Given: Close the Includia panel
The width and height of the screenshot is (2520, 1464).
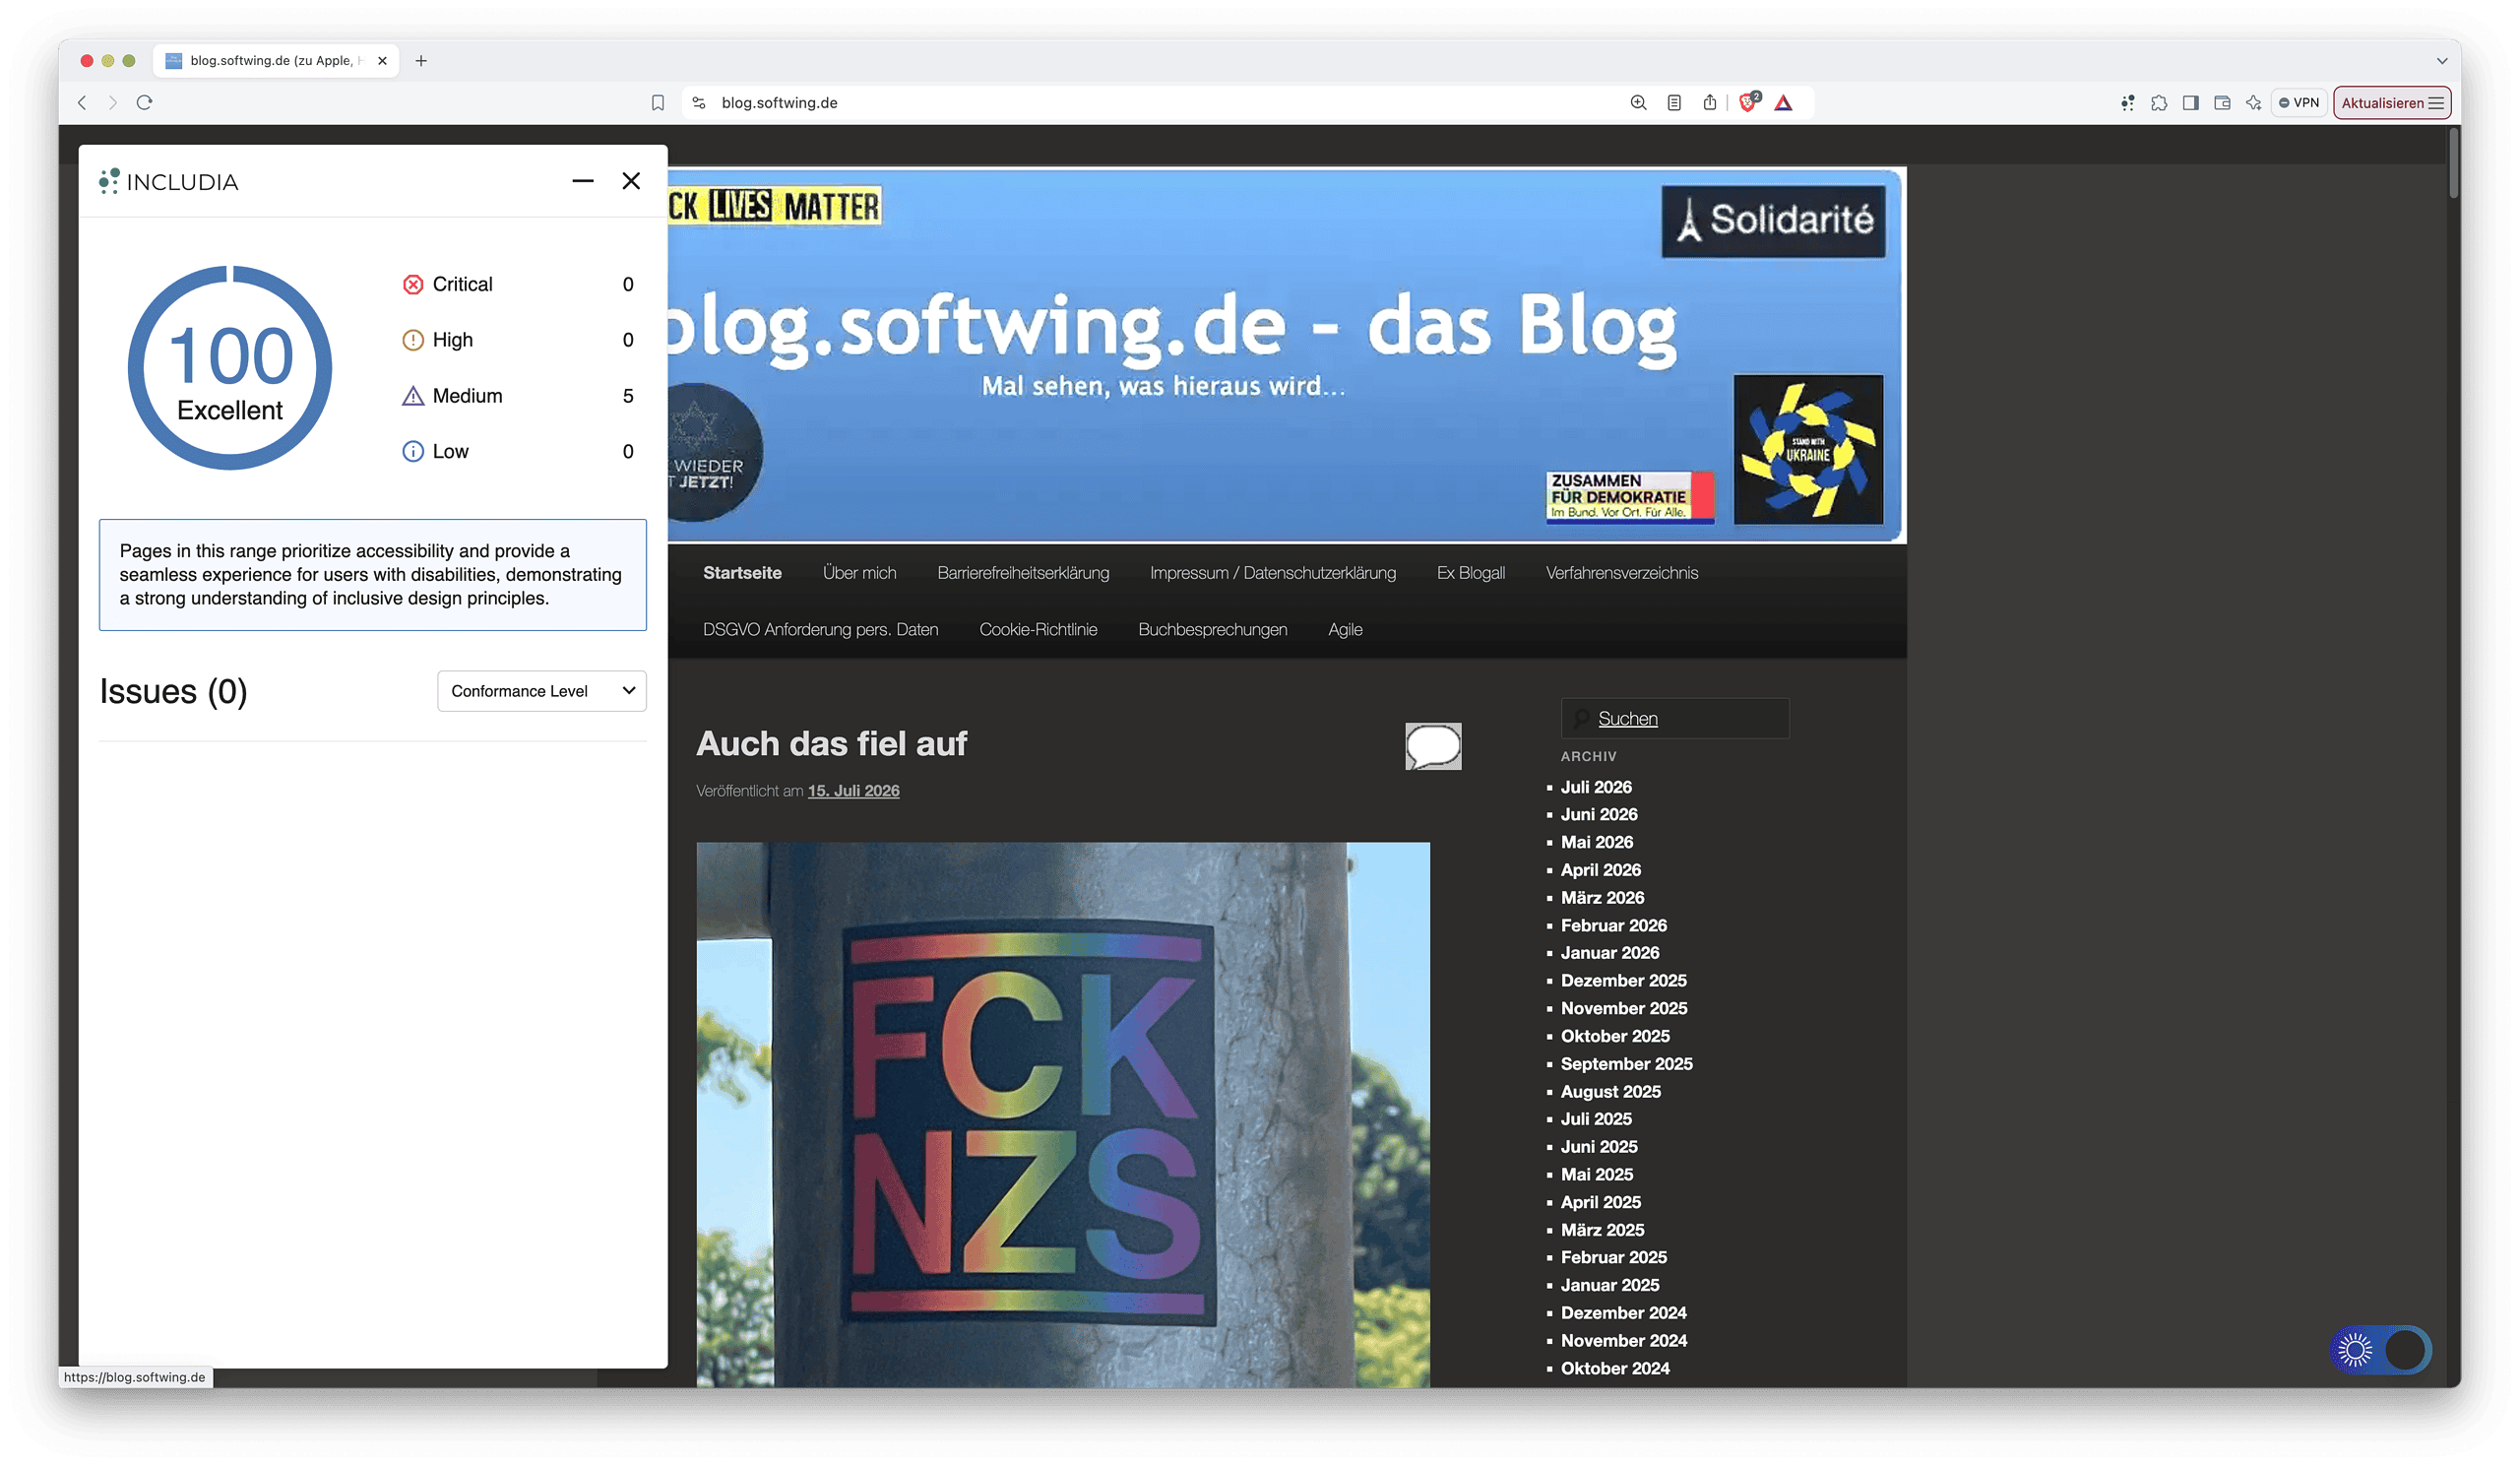Looking at the screenshot, I should point(631,181).
